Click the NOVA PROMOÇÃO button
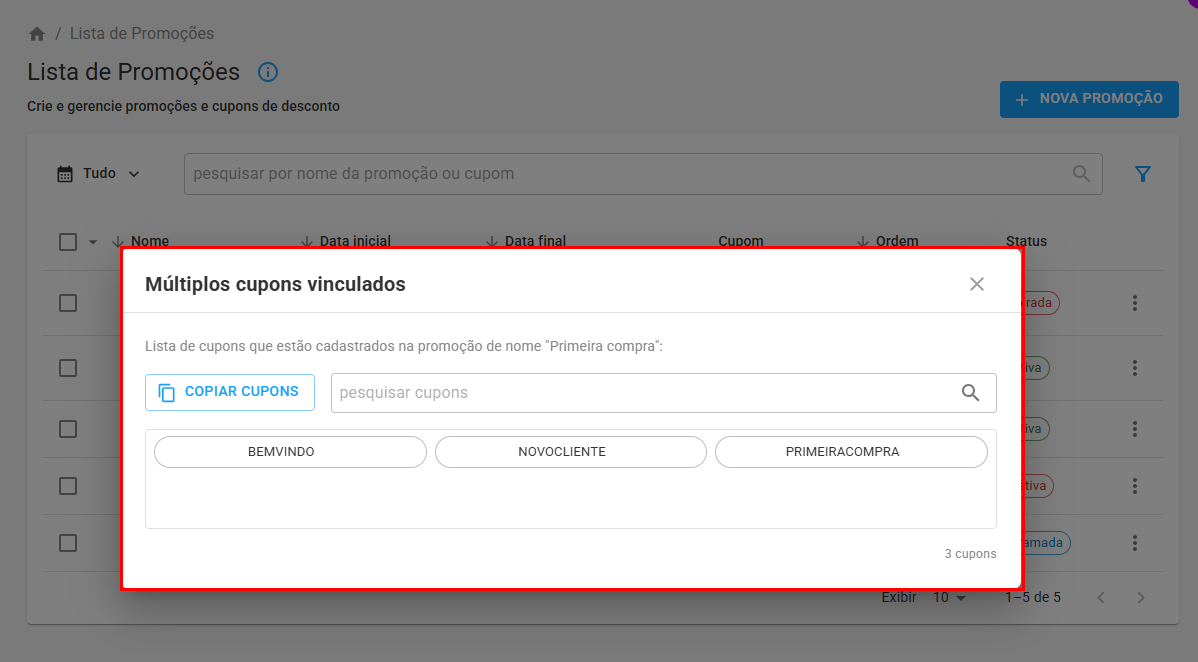 point(1089,99)
